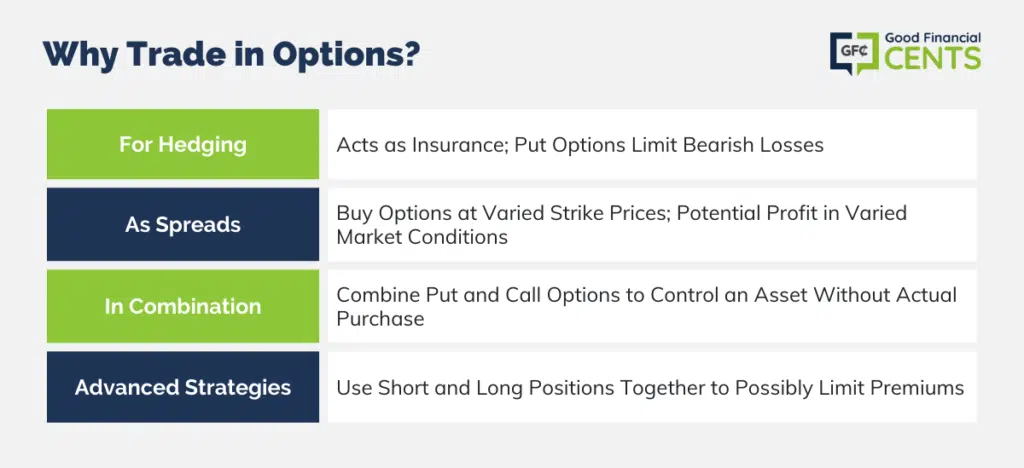The image size is (1024, 468).
Task: Click 'Put Options Limit Bearish Losses' phrase
Action: pyautogui.click(x=669, y=144)
